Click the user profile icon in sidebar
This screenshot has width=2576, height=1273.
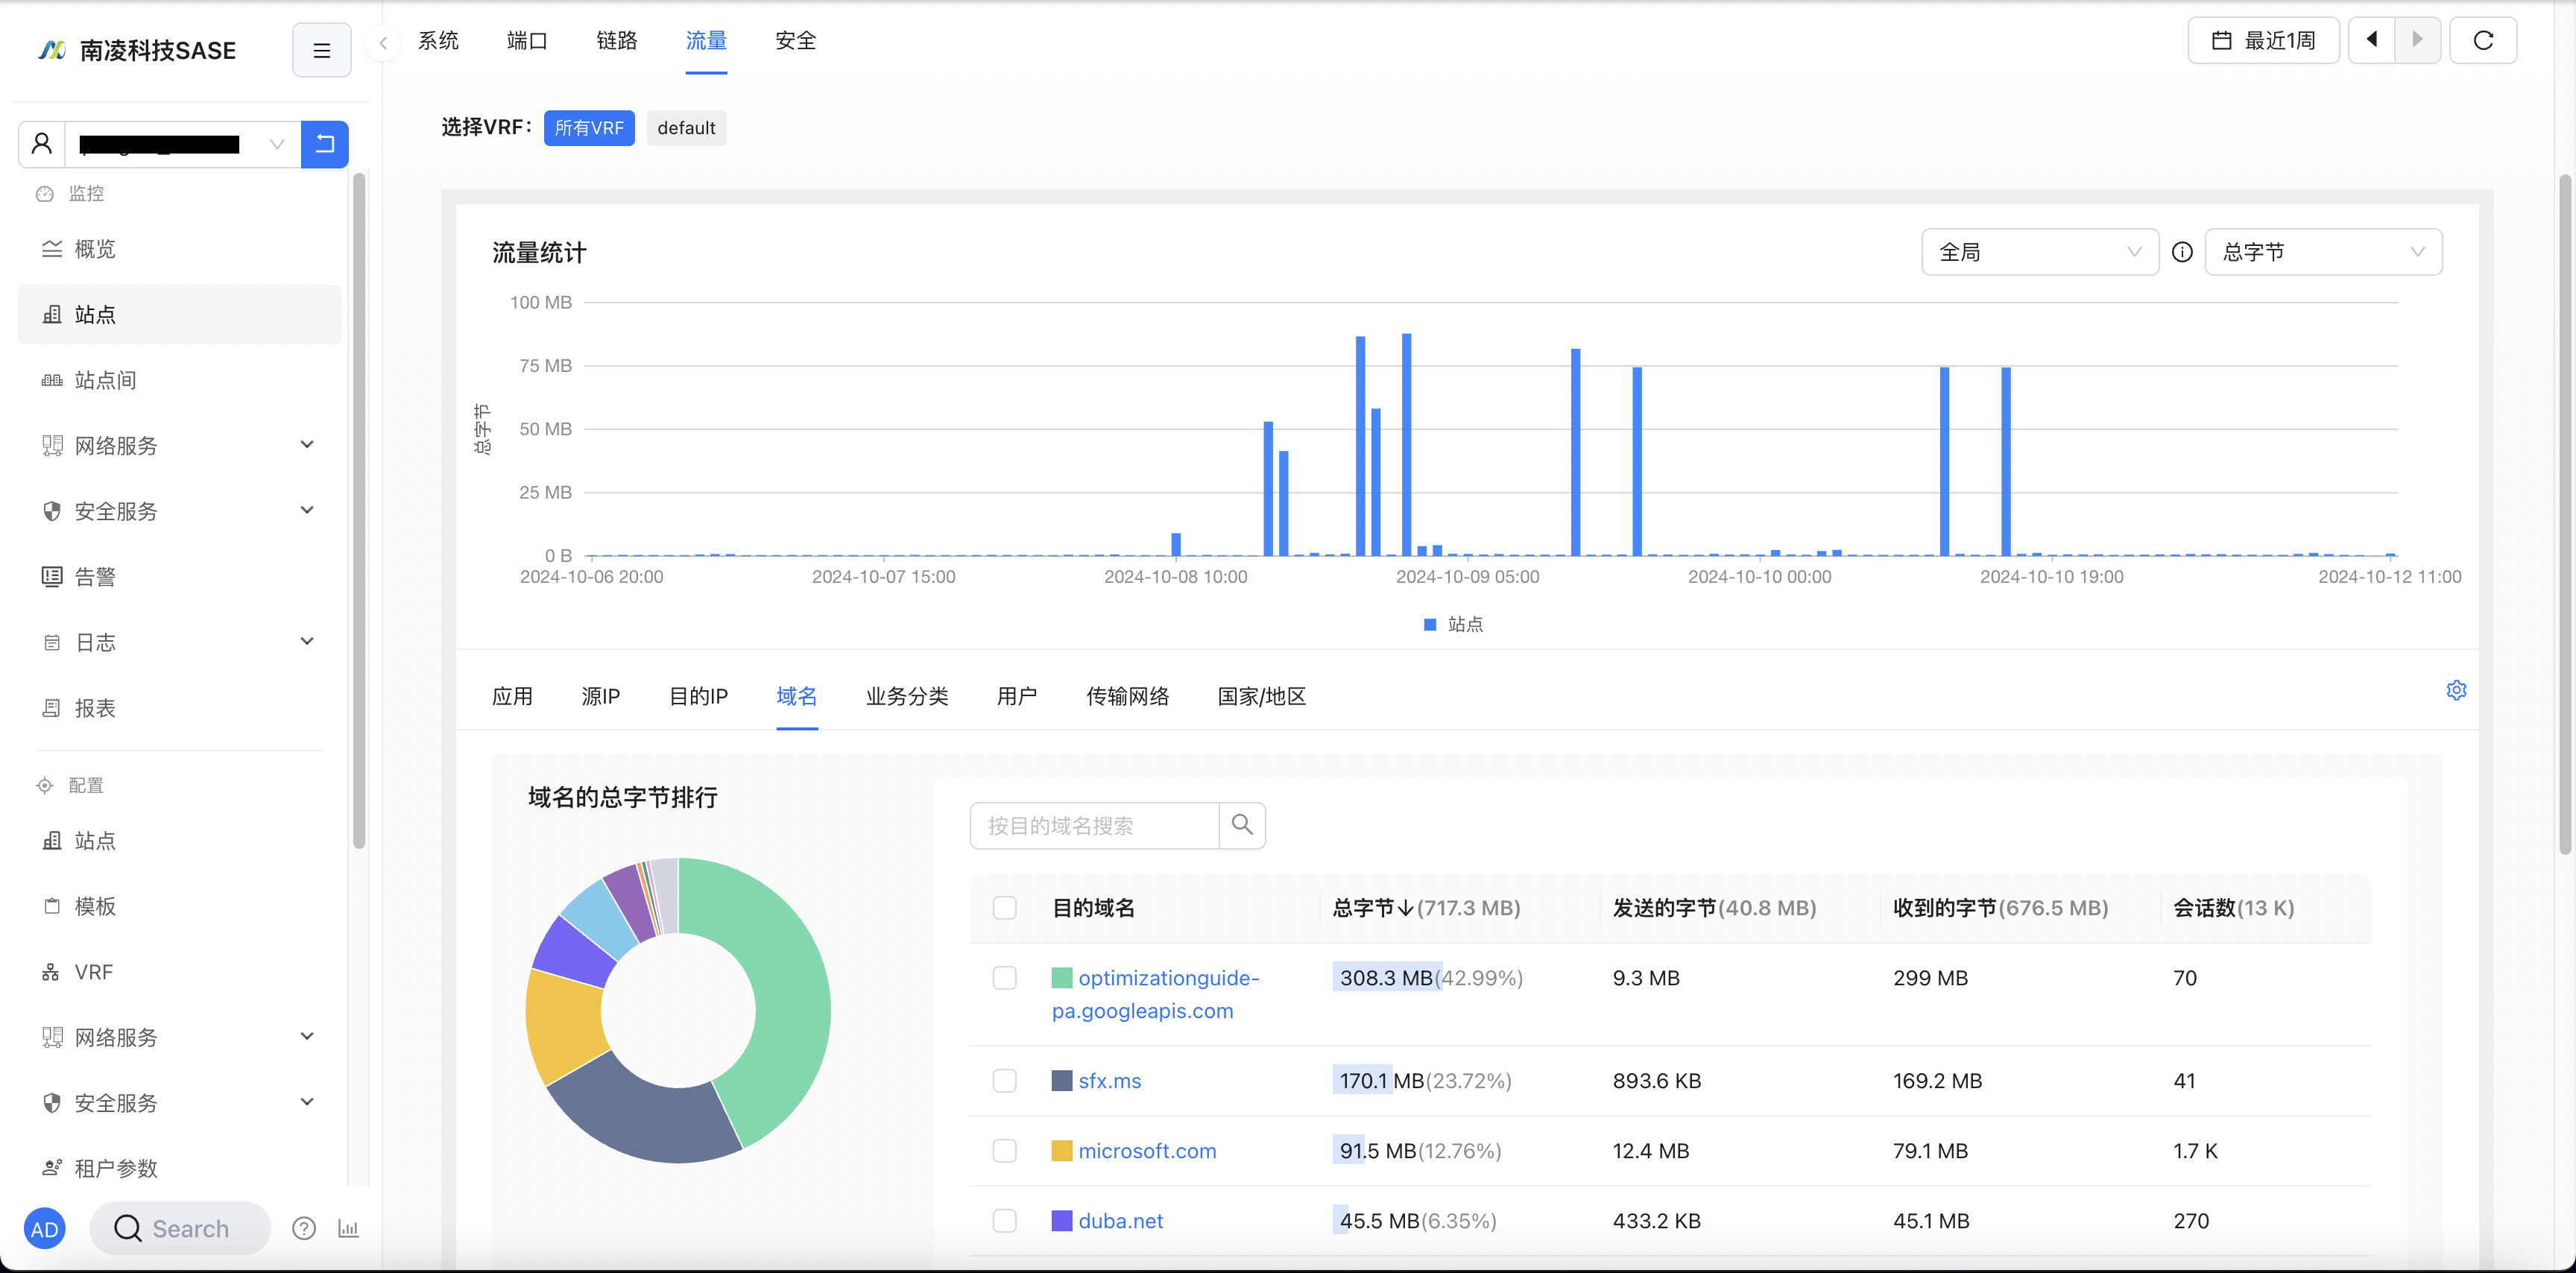(42, 144)
